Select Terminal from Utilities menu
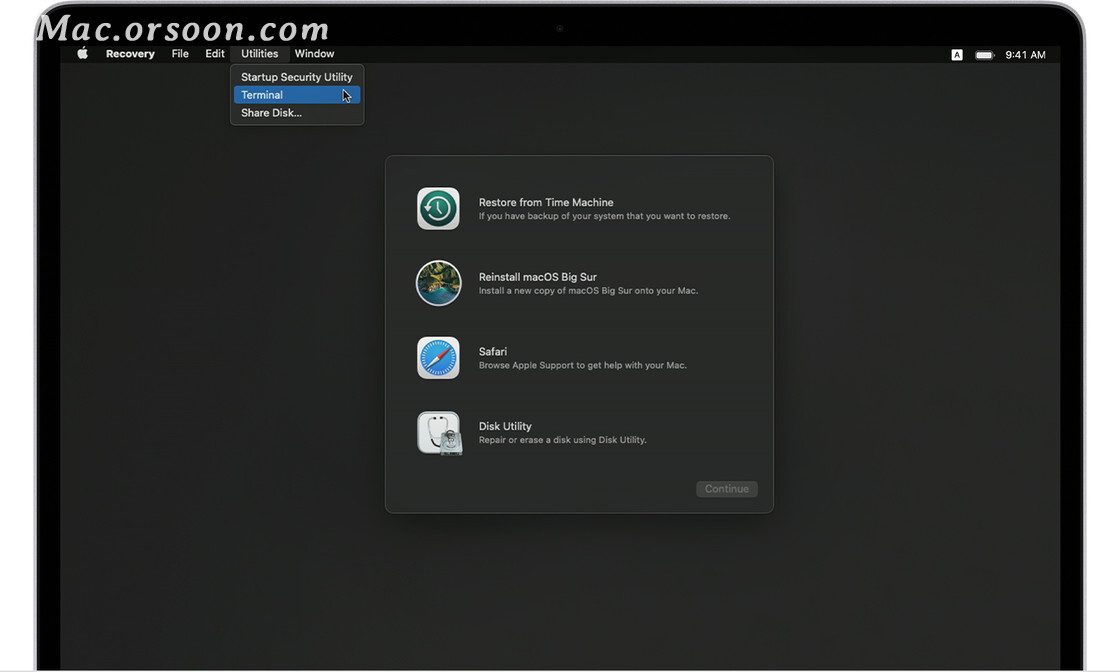 point(296,94)
